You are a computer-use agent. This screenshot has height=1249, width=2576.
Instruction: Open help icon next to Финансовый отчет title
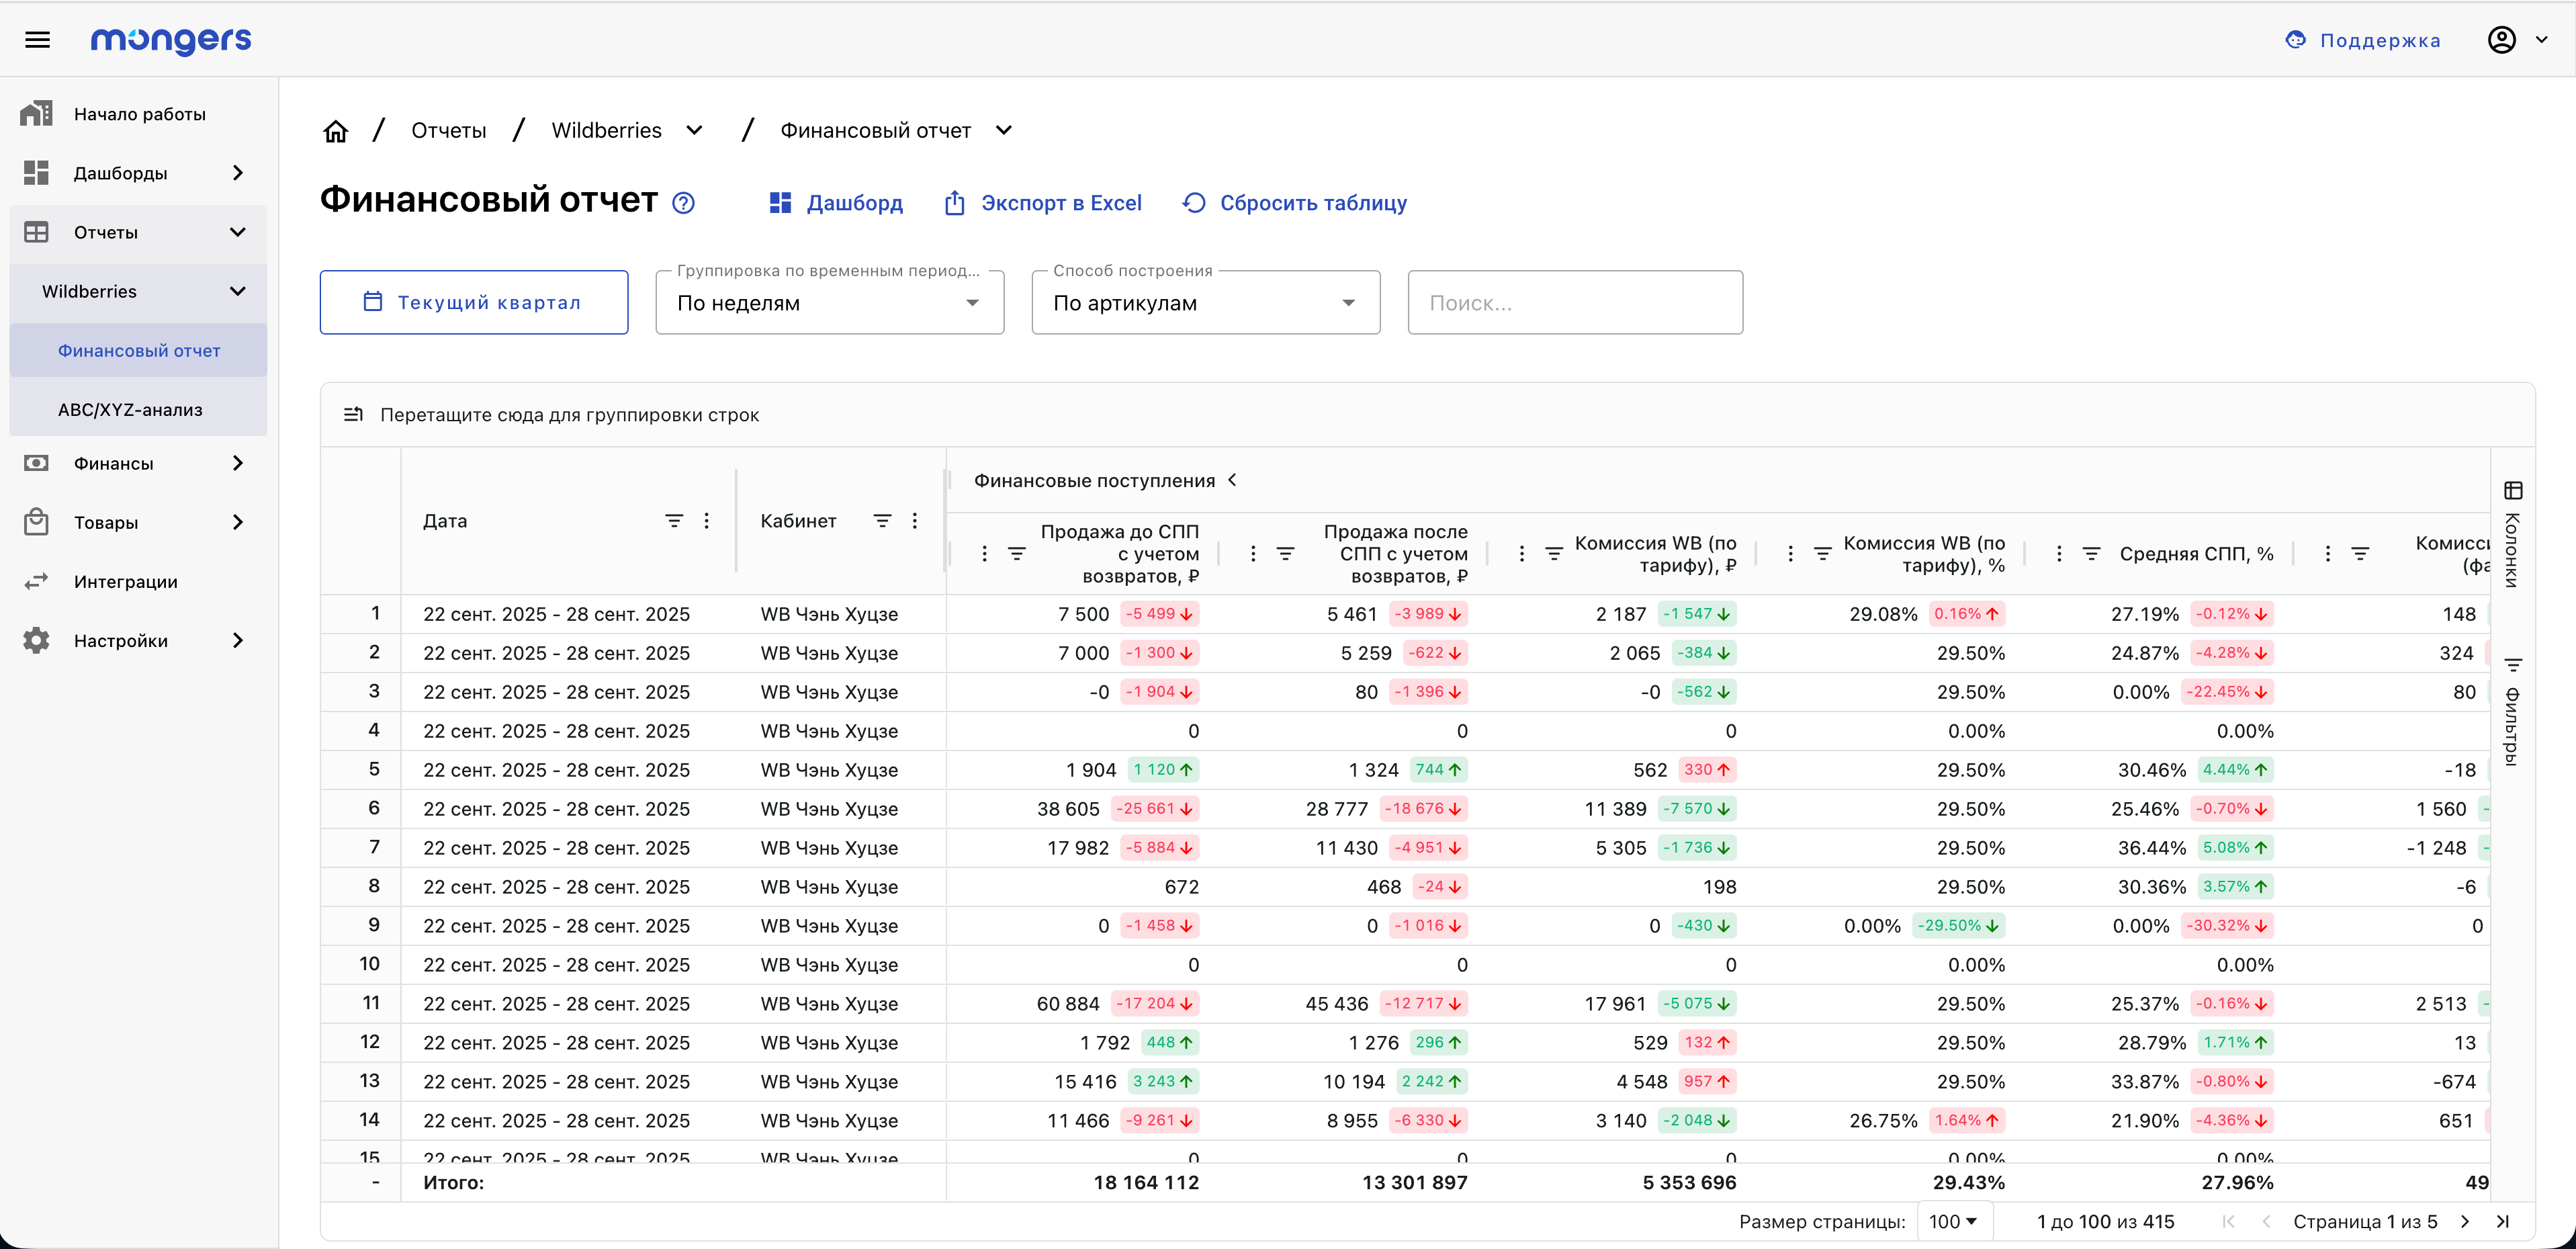pos(683,203)
